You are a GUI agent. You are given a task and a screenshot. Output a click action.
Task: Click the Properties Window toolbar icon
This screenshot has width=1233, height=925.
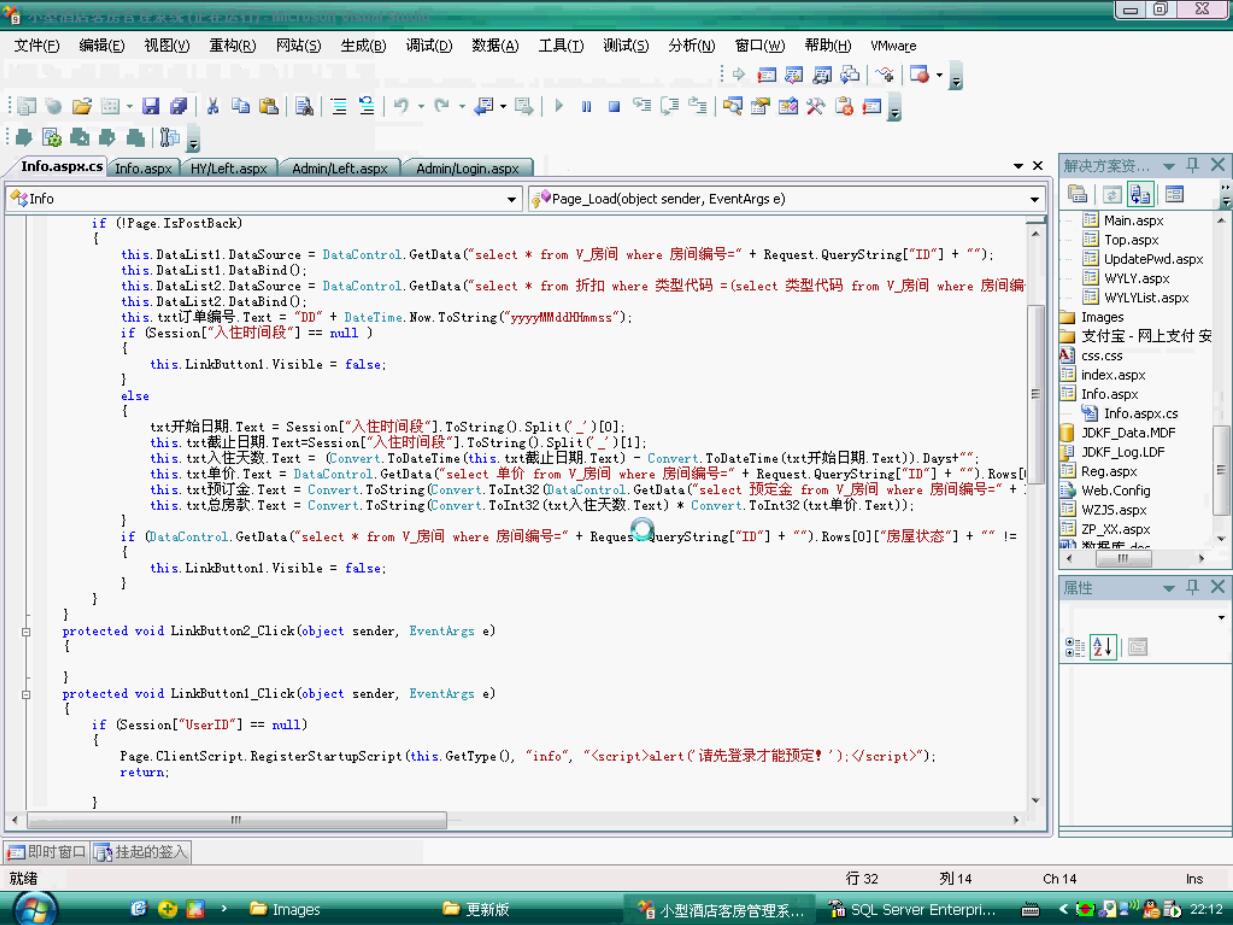(761, 106)
